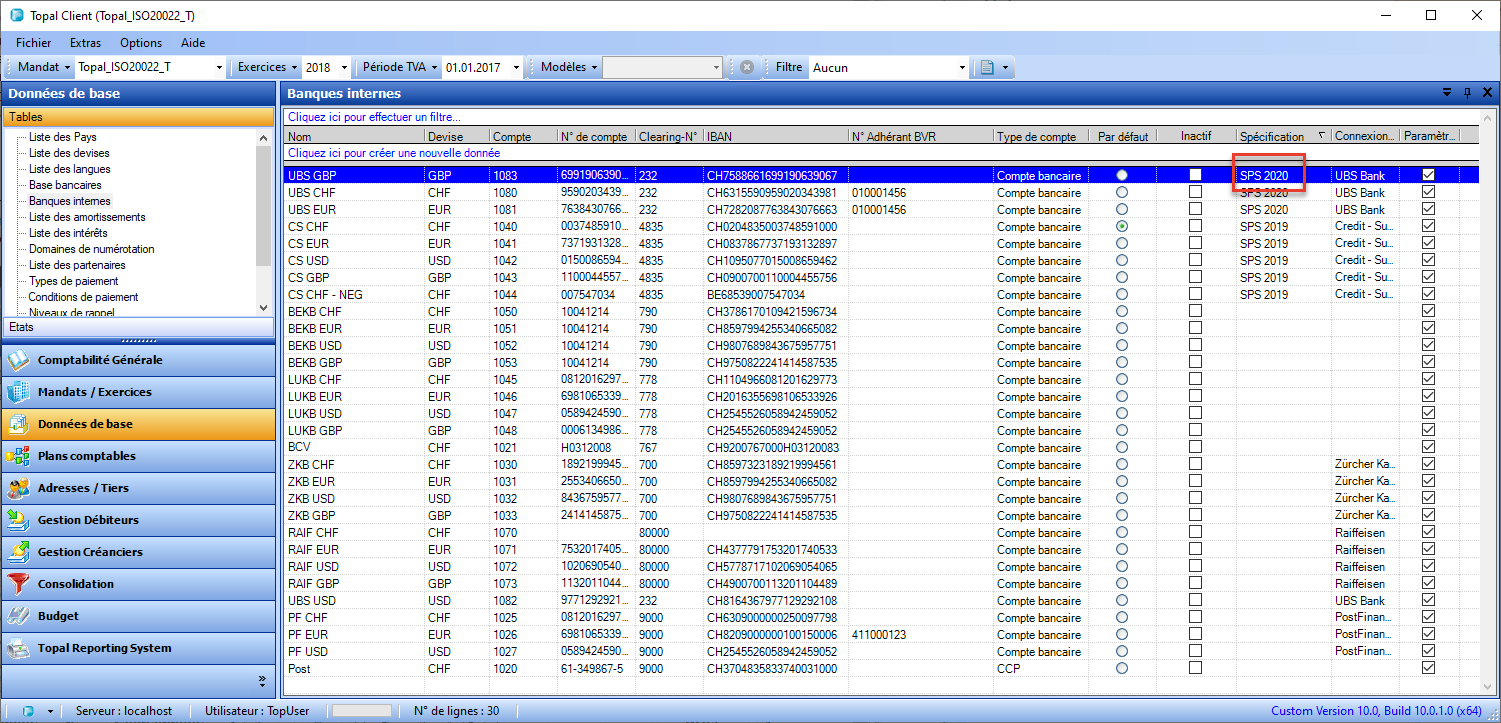Switch to the Etats tab
Viewport: 1501px width, 723px height.
pos(140,327)
